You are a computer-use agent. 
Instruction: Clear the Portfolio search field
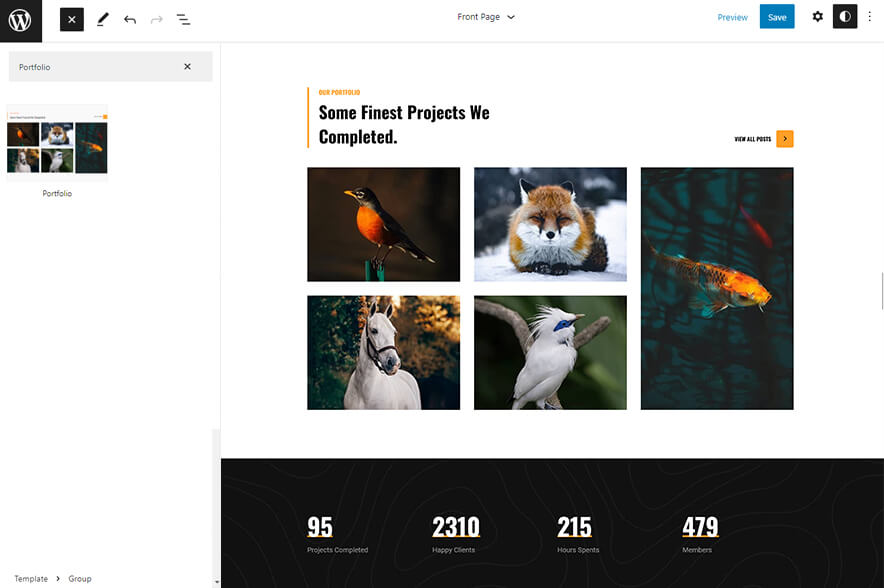pos(187,66)
